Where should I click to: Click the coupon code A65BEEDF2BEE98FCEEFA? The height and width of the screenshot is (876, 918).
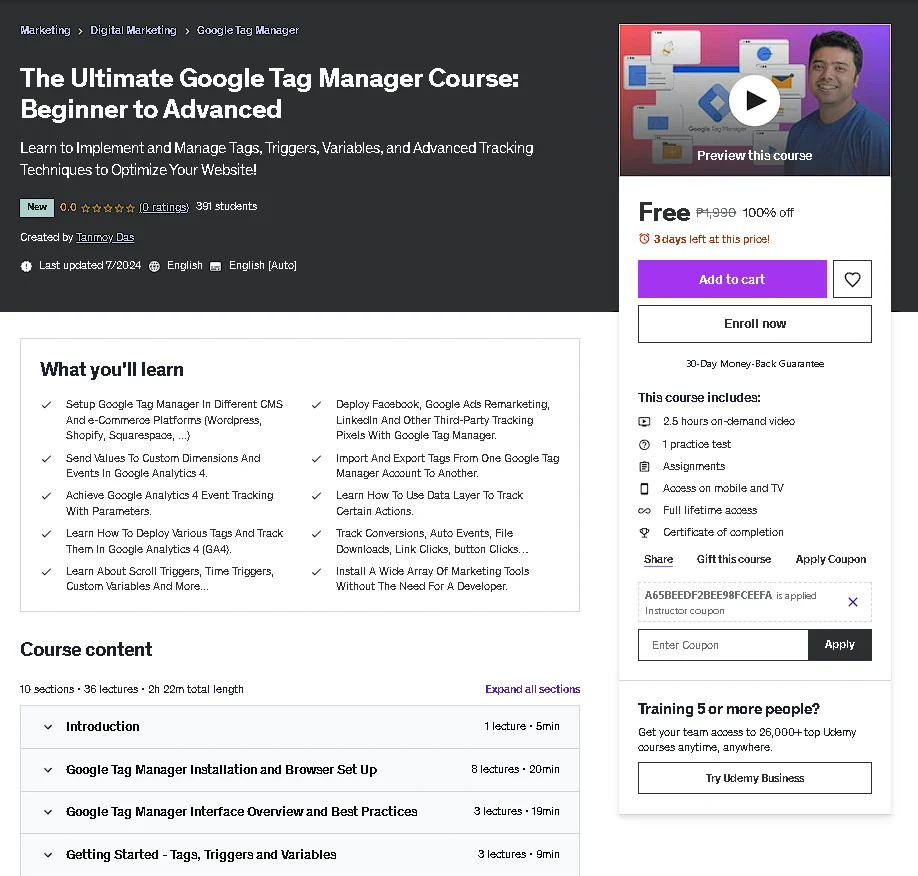pyautogui.click(x=708, y=595)
